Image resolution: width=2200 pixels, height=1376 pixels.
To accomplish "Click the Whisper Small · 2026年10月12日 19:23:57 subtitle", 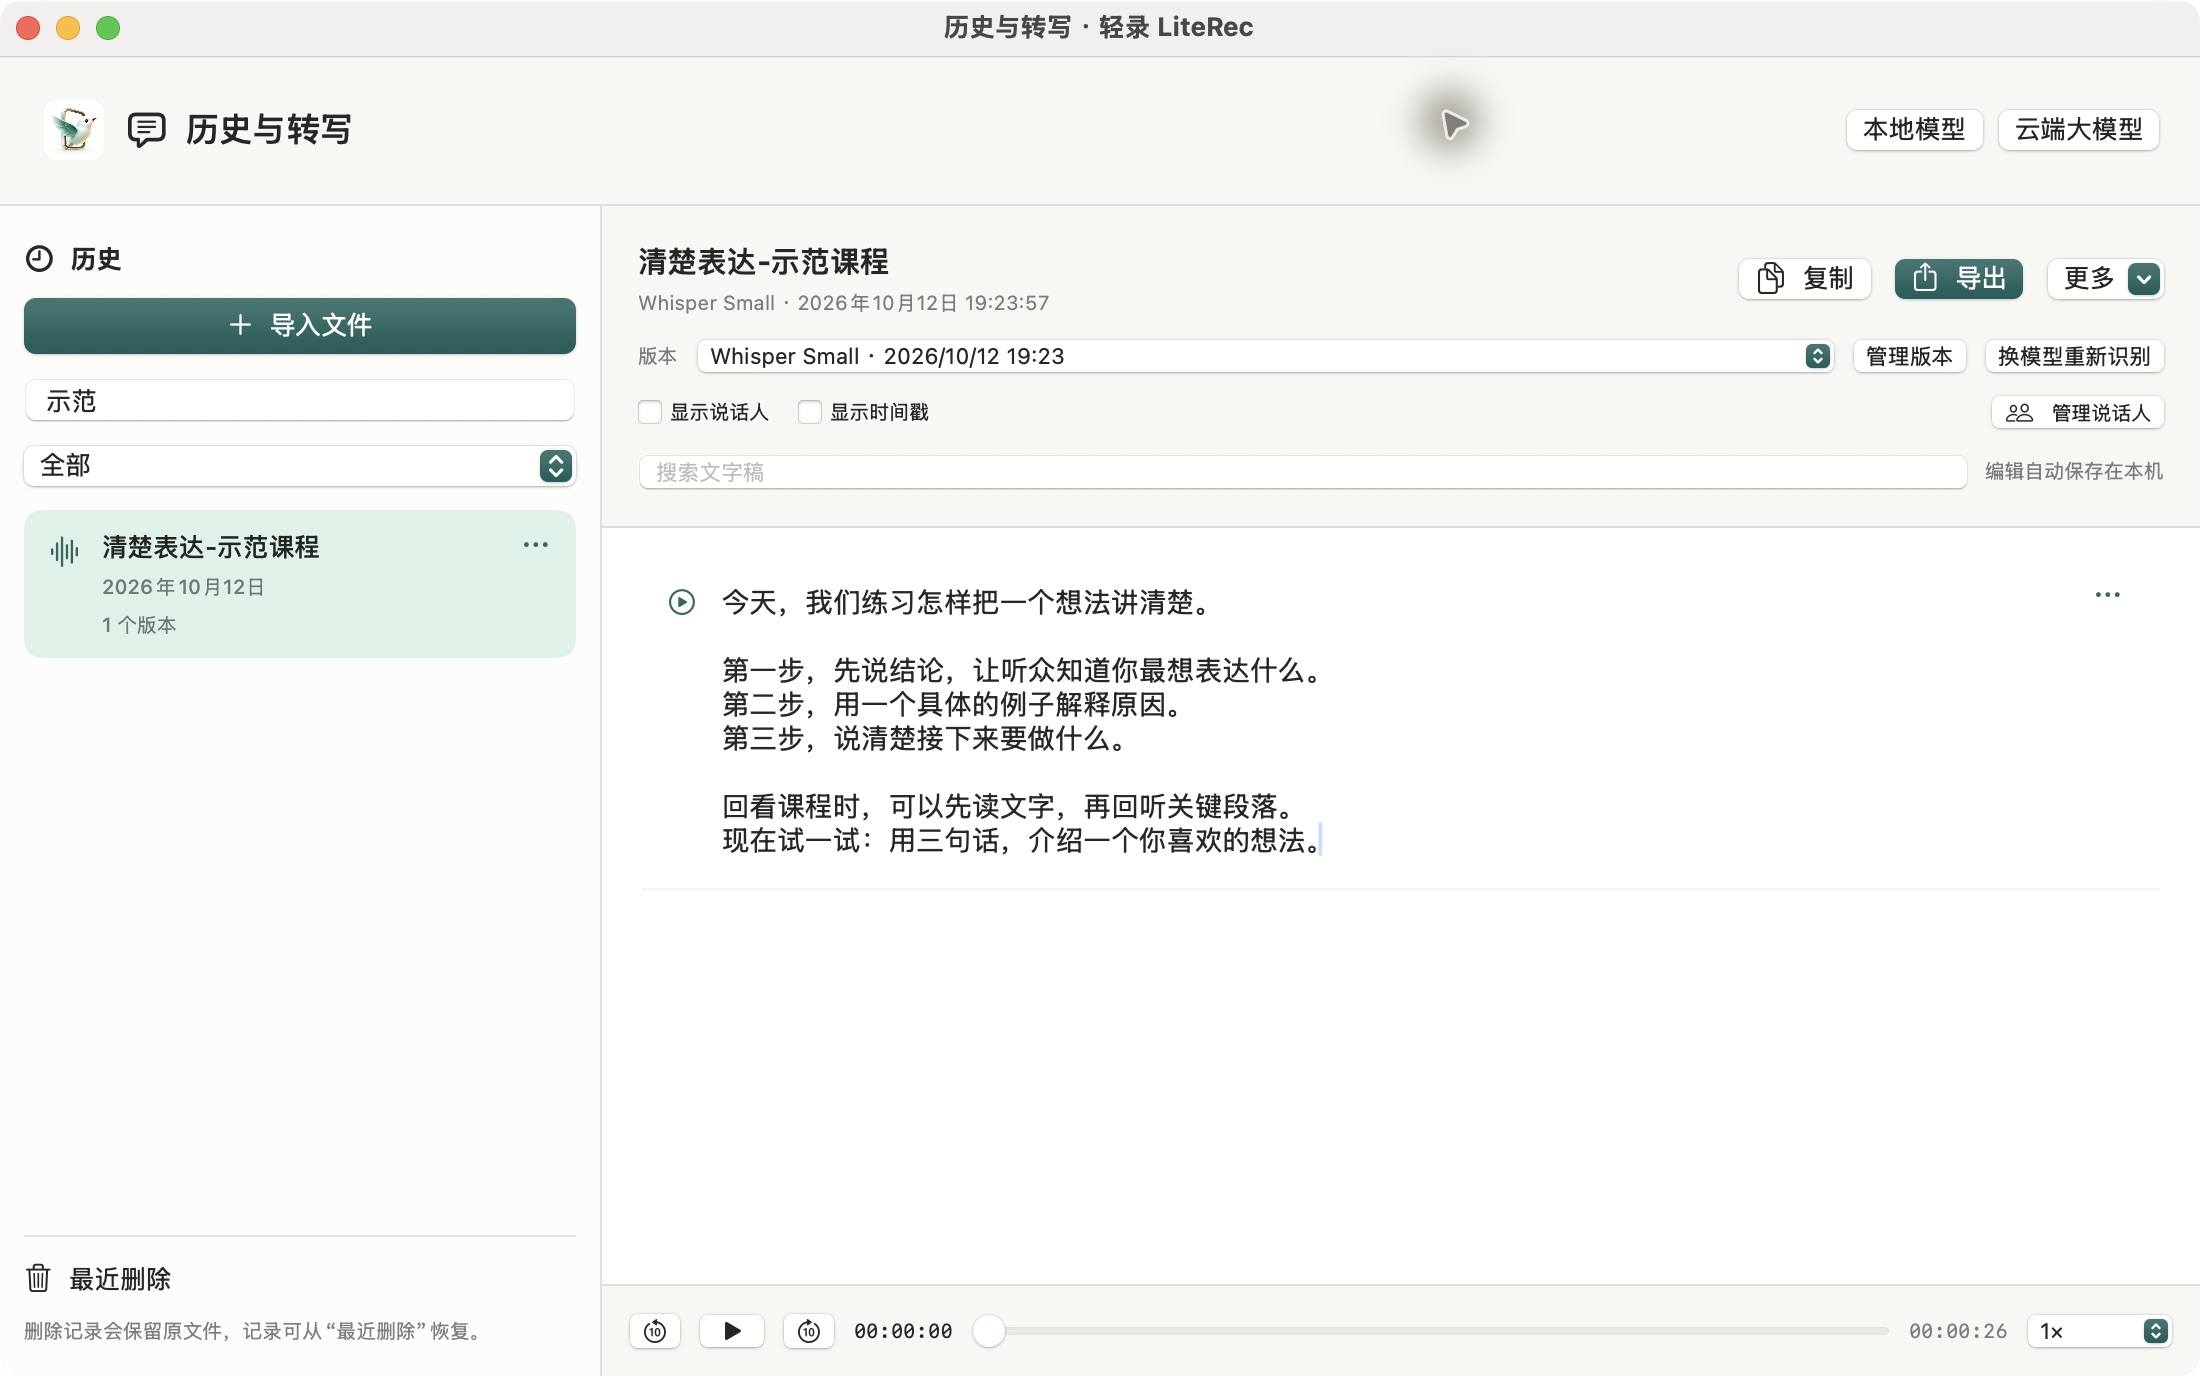I will (x=844, y=303).
